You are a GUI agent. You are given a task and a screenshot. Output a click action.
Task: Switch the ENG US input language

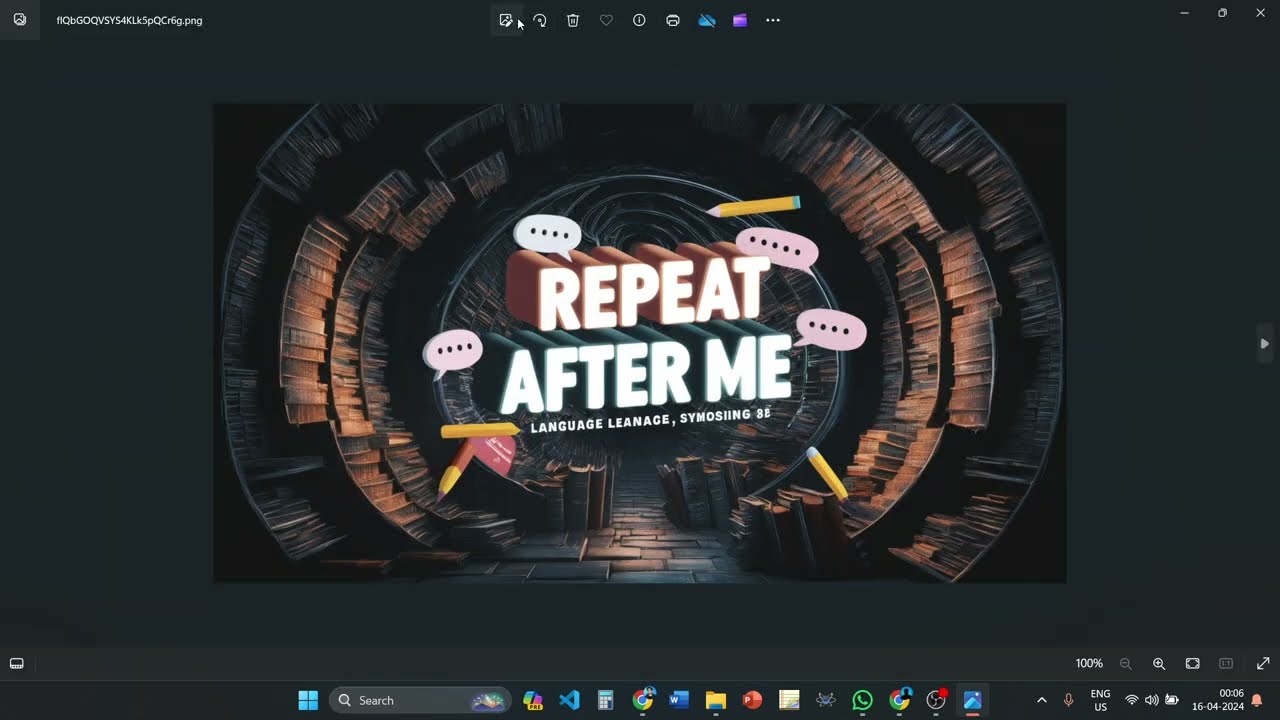point(1100,700)
